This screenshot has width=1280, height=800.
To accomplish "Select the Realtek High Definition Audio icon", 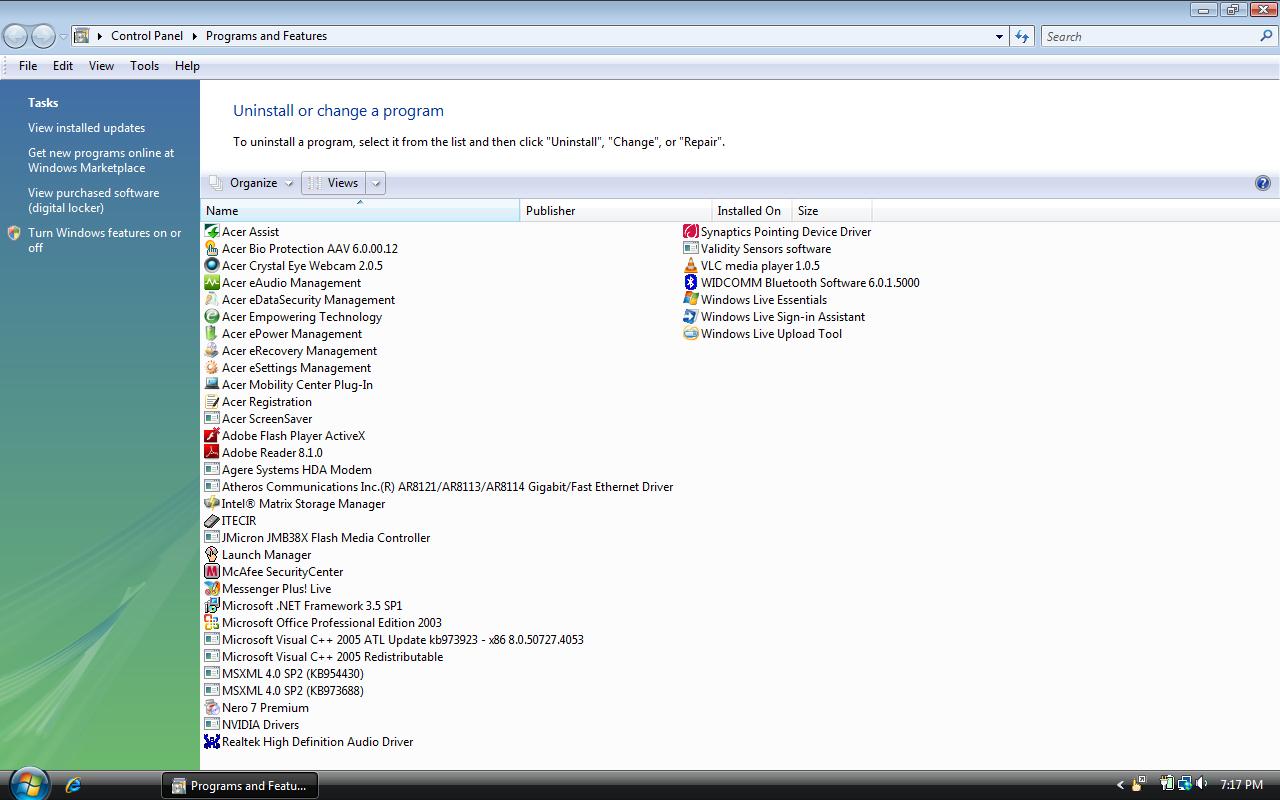I will [x=211, y=742].
